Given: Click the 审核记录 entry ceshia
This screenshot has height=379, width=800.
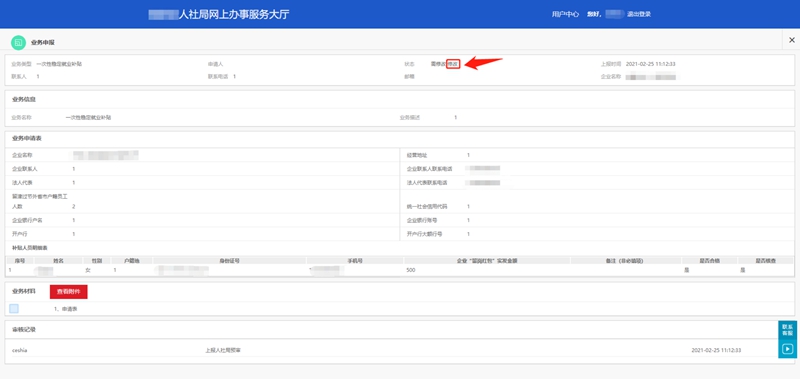Looking at the screenshot, I should click(x=19, y=350).
